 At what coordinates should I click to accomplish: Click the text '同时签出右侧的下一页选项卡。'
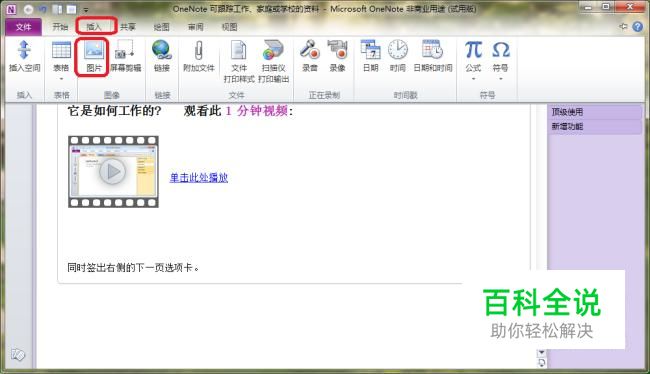tap(133, 267)
